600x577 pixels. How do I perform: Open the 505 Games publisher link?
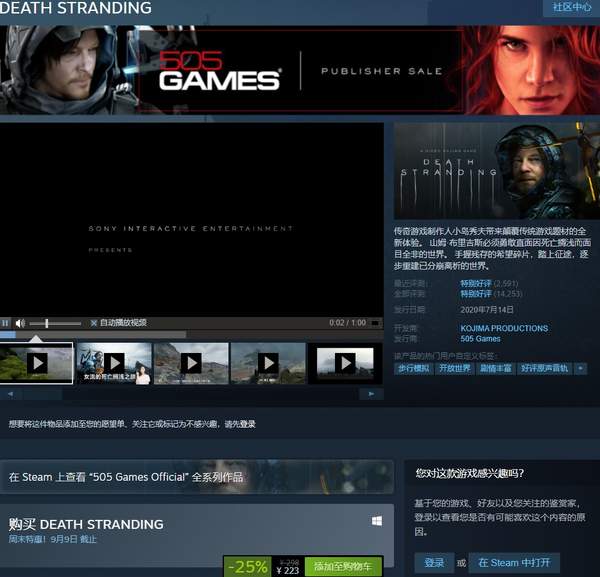tap(480, 339)
